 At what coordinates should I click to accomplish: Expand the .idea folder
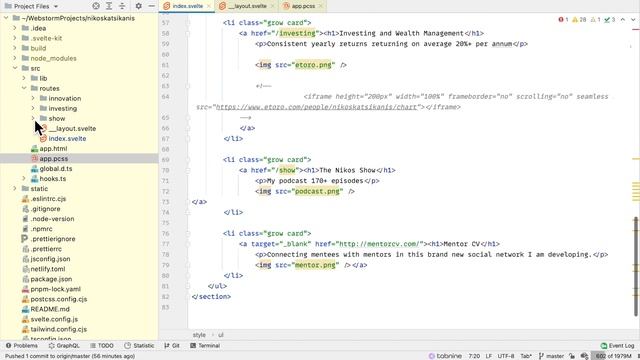15,28
